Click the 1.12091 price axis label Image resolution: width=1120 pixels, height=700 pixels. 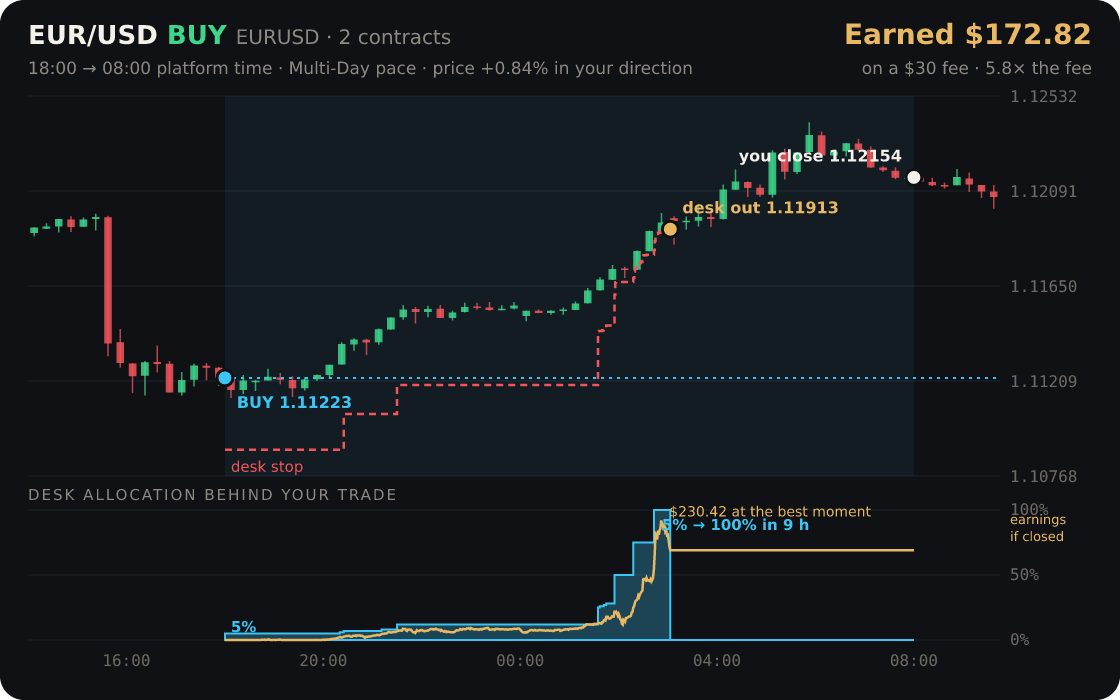click(1044, 191)
